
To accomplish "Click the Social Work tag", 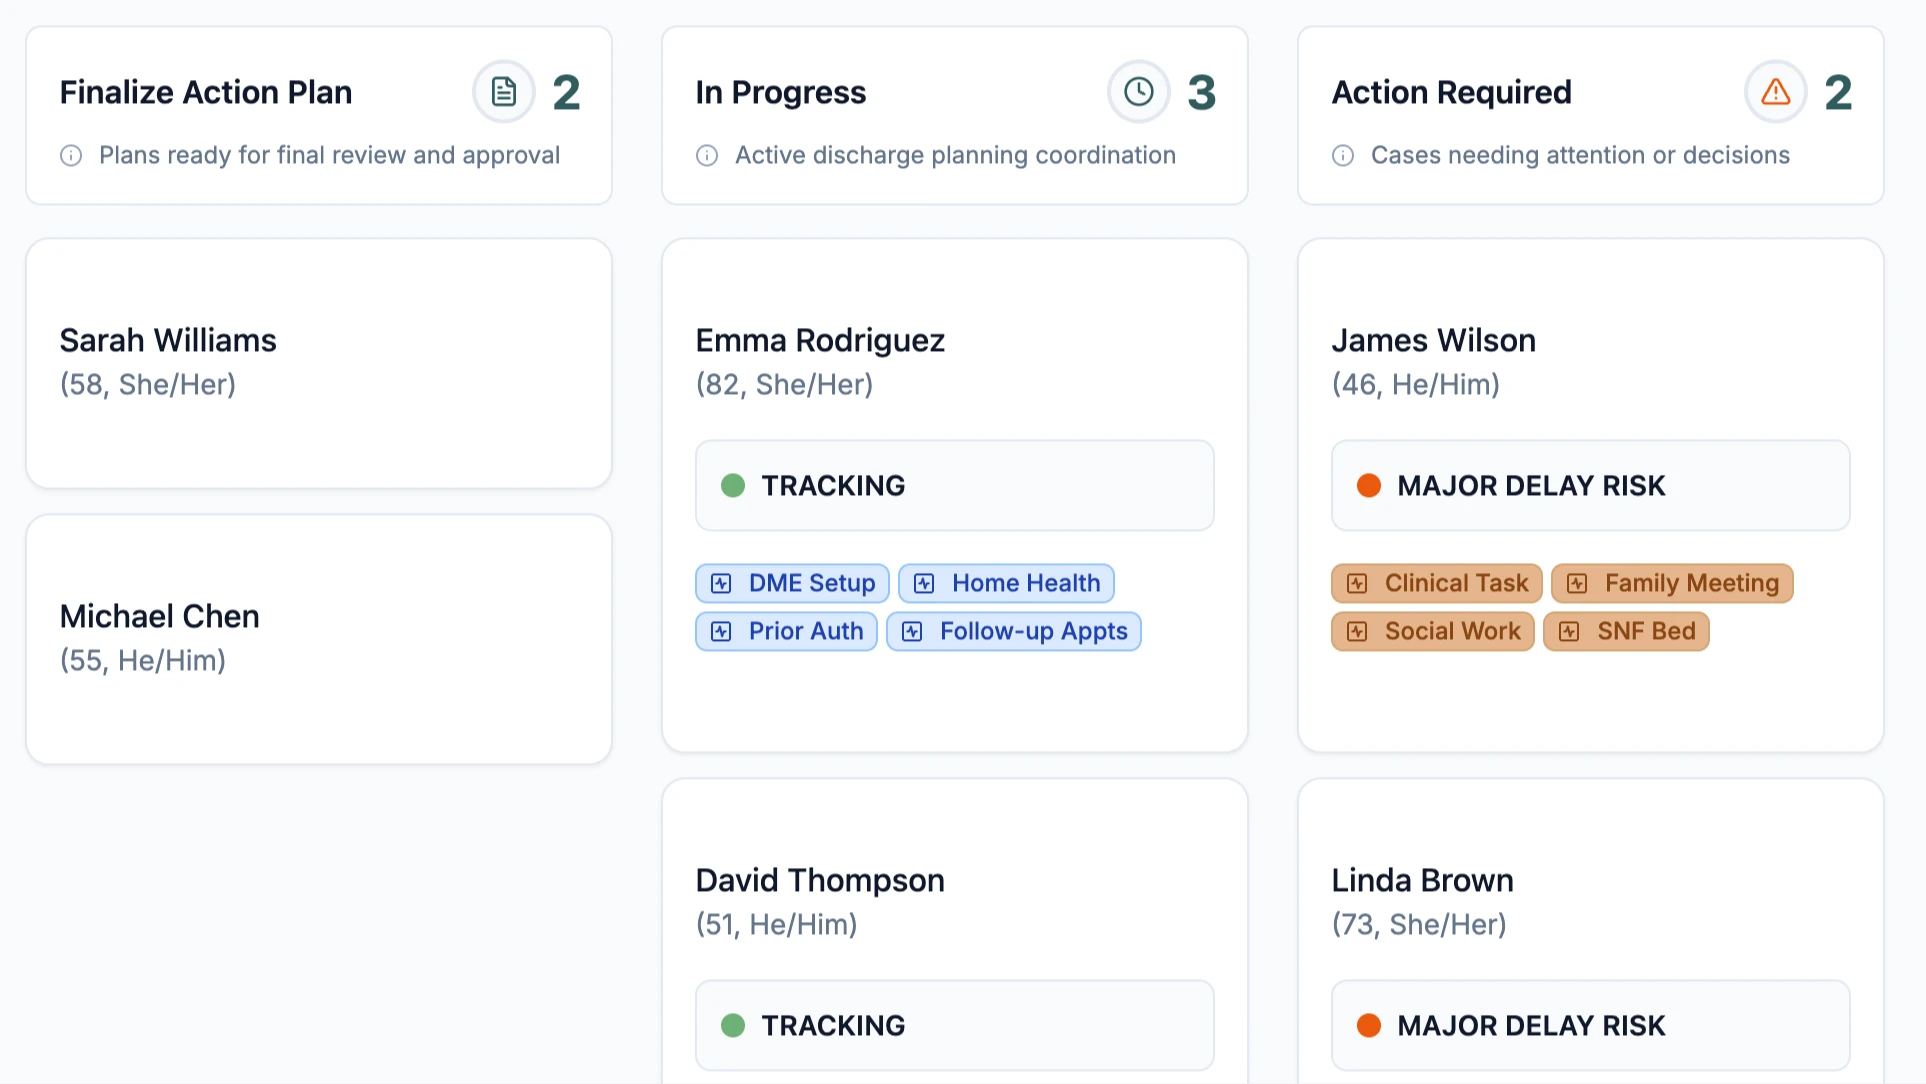I will coord(1432,632).
